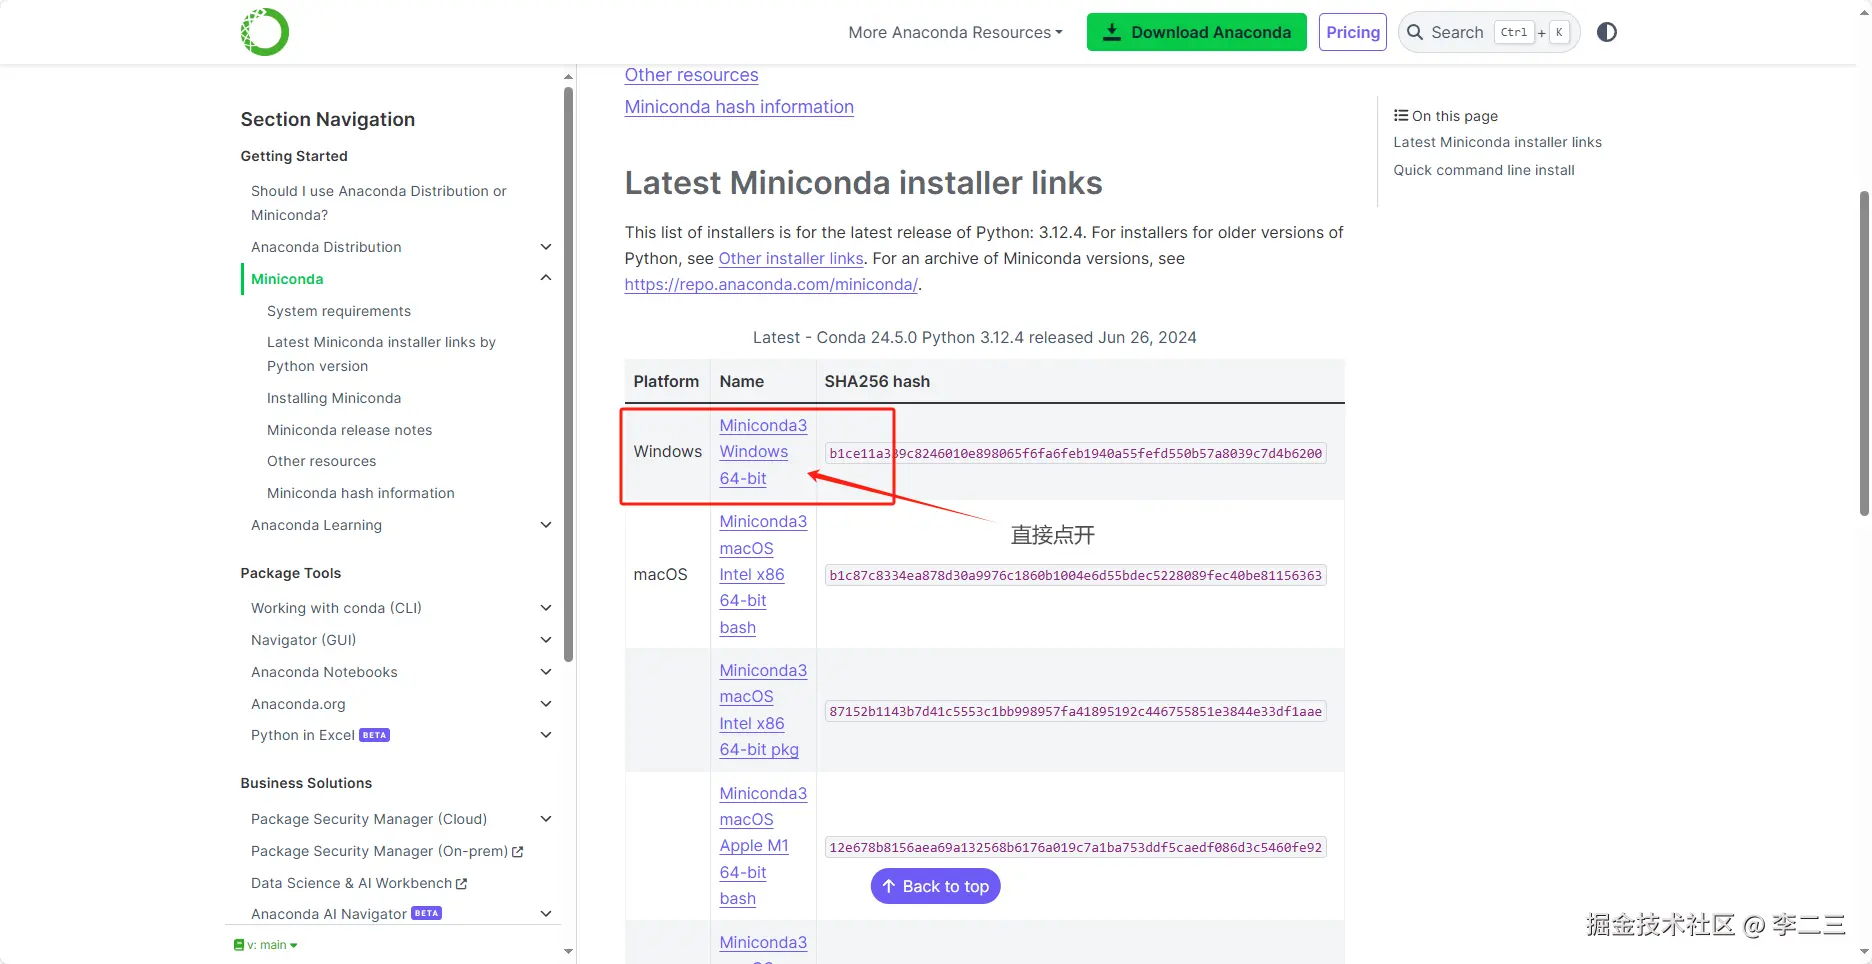Image resolution: width=1872 pixels, height=964 pixels.
Task: Open Anaconda Notebooks in the sidebar
Action: pos(324,672)
